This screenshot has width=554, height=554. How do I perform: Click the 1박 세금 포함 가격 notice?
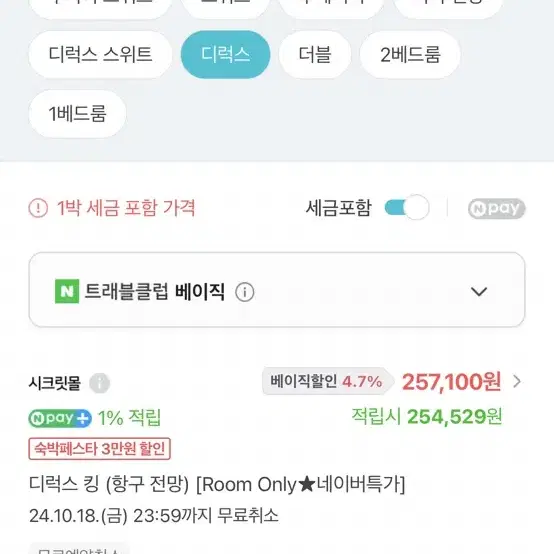tap(125, 208)
